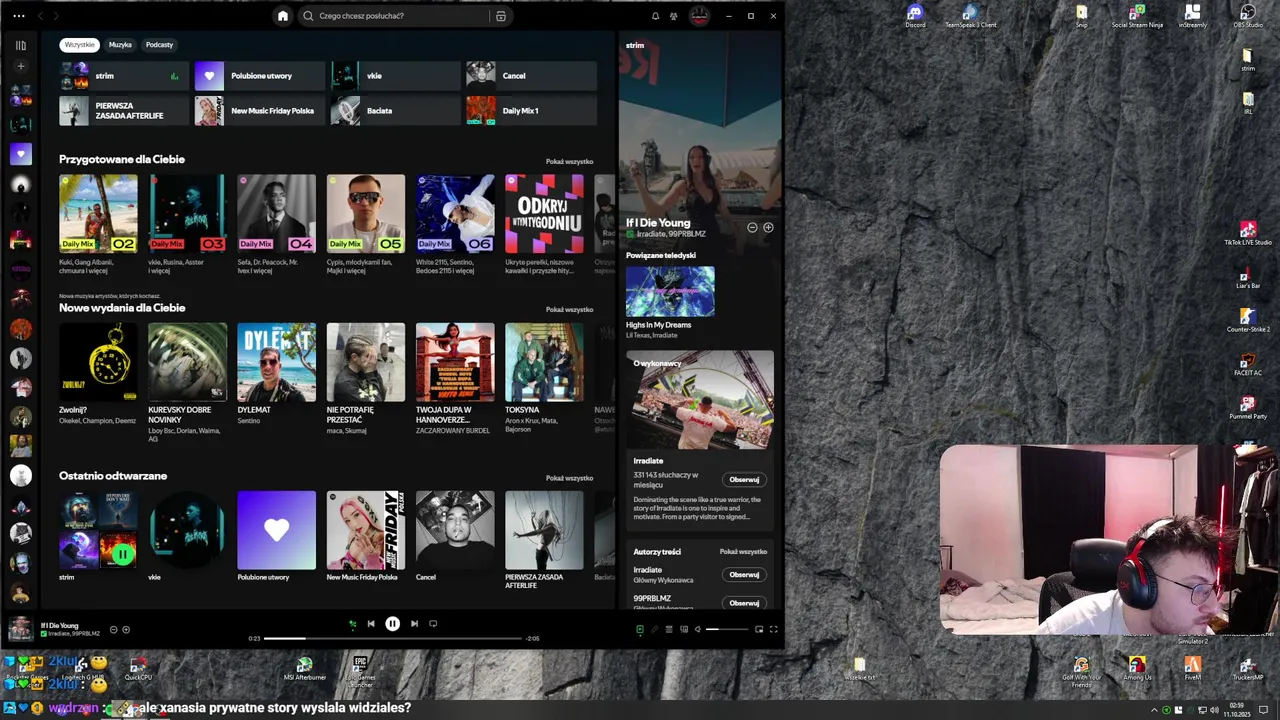Toggle lyrics microphone icon
Image resolution: width=1280 pixels, height=720 pixels.
pos(655,629)
